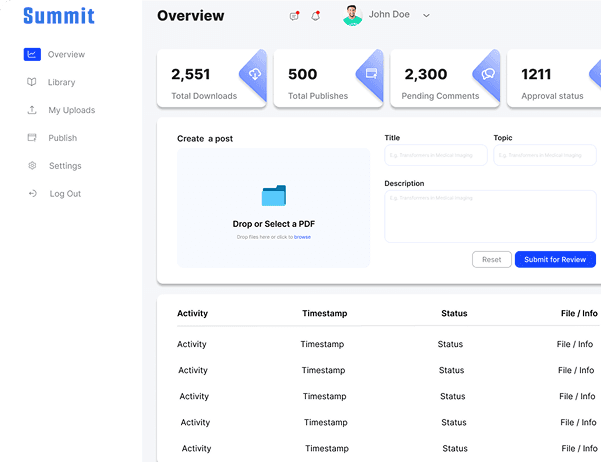Focus the Topic input field
The width and height of the screenshot is (601, 462).
[544, 155]
